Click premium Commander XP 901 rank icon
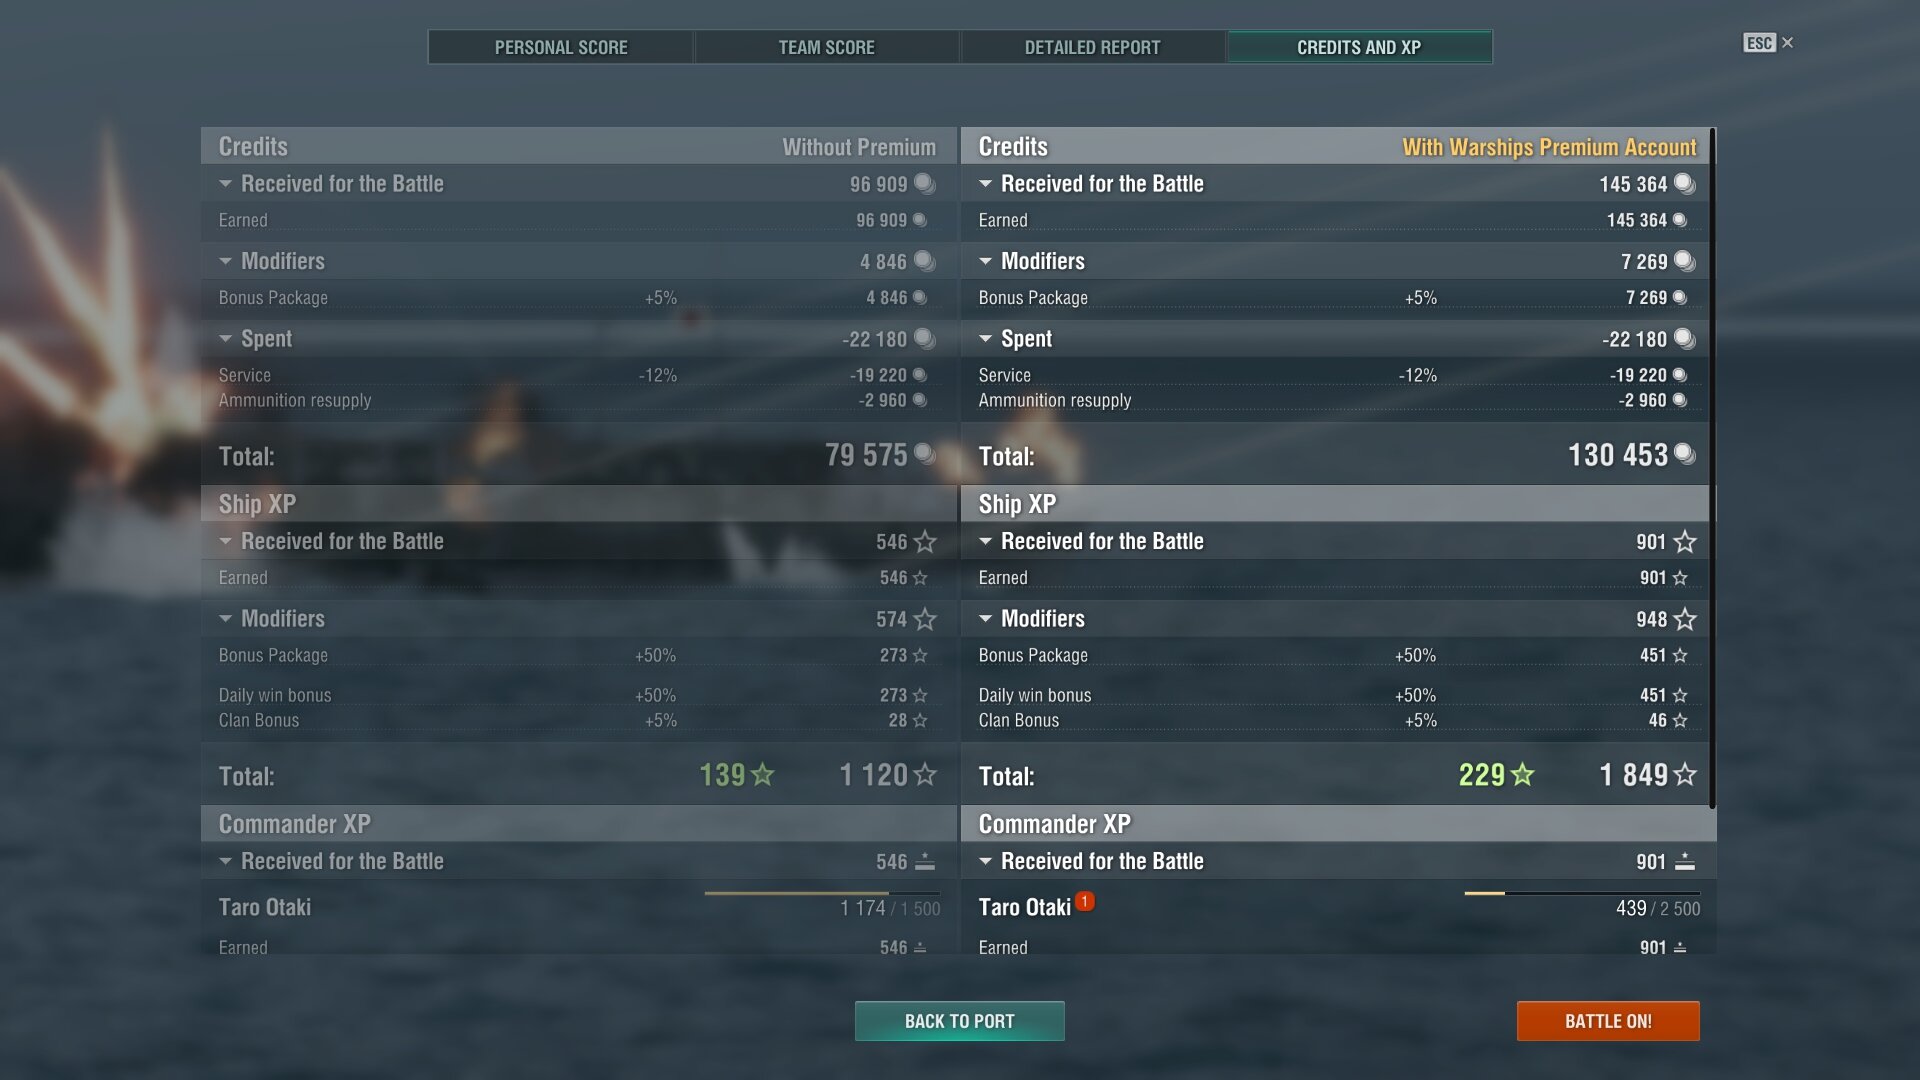Image resolution: width=1920 pixels, height=1080 pixels. 1685,861
